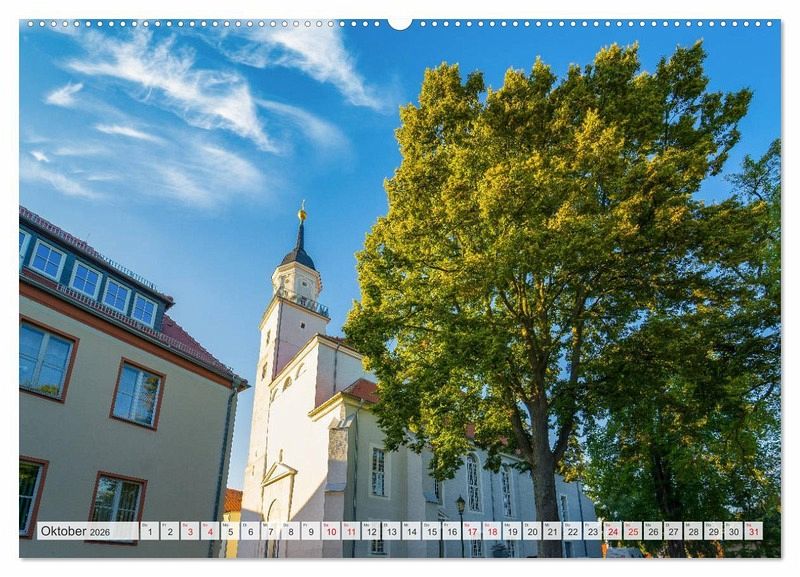Select red date 17 on the strip

click(x=471, y=531)
